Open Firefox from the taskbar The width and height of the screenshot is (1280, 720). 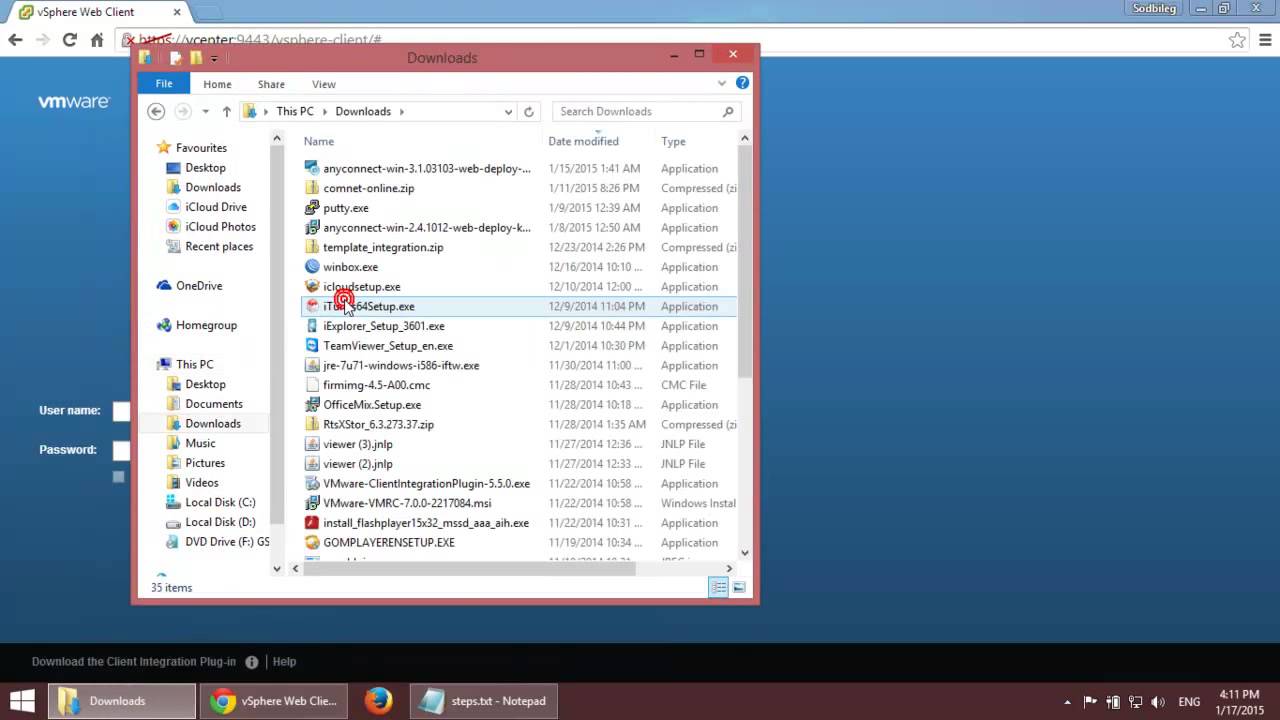(378, 701)
